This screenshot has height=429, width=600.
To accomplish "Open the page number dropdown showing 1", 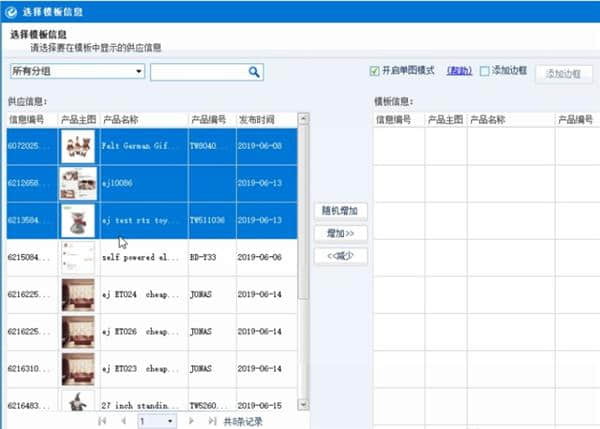I will 157,421.
